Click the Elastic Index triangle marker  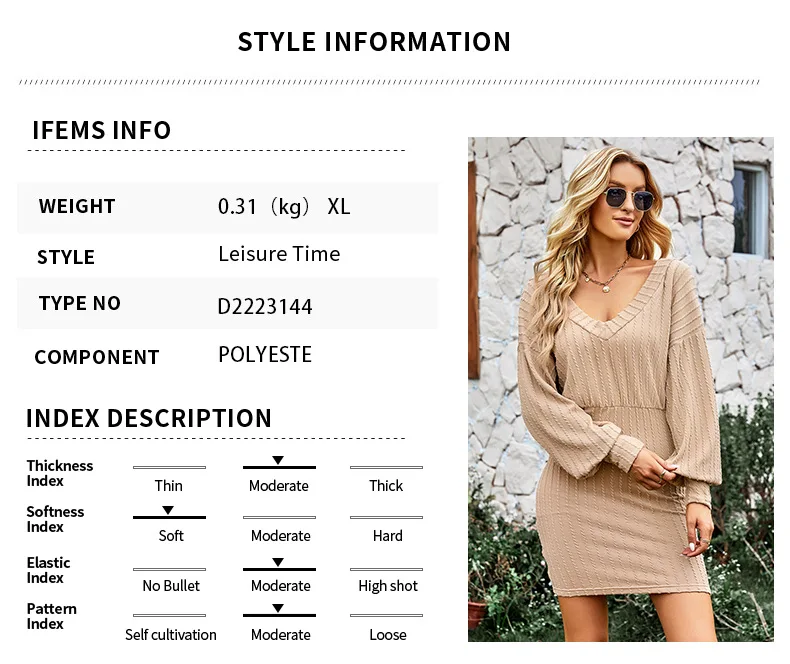click(278, 562)
